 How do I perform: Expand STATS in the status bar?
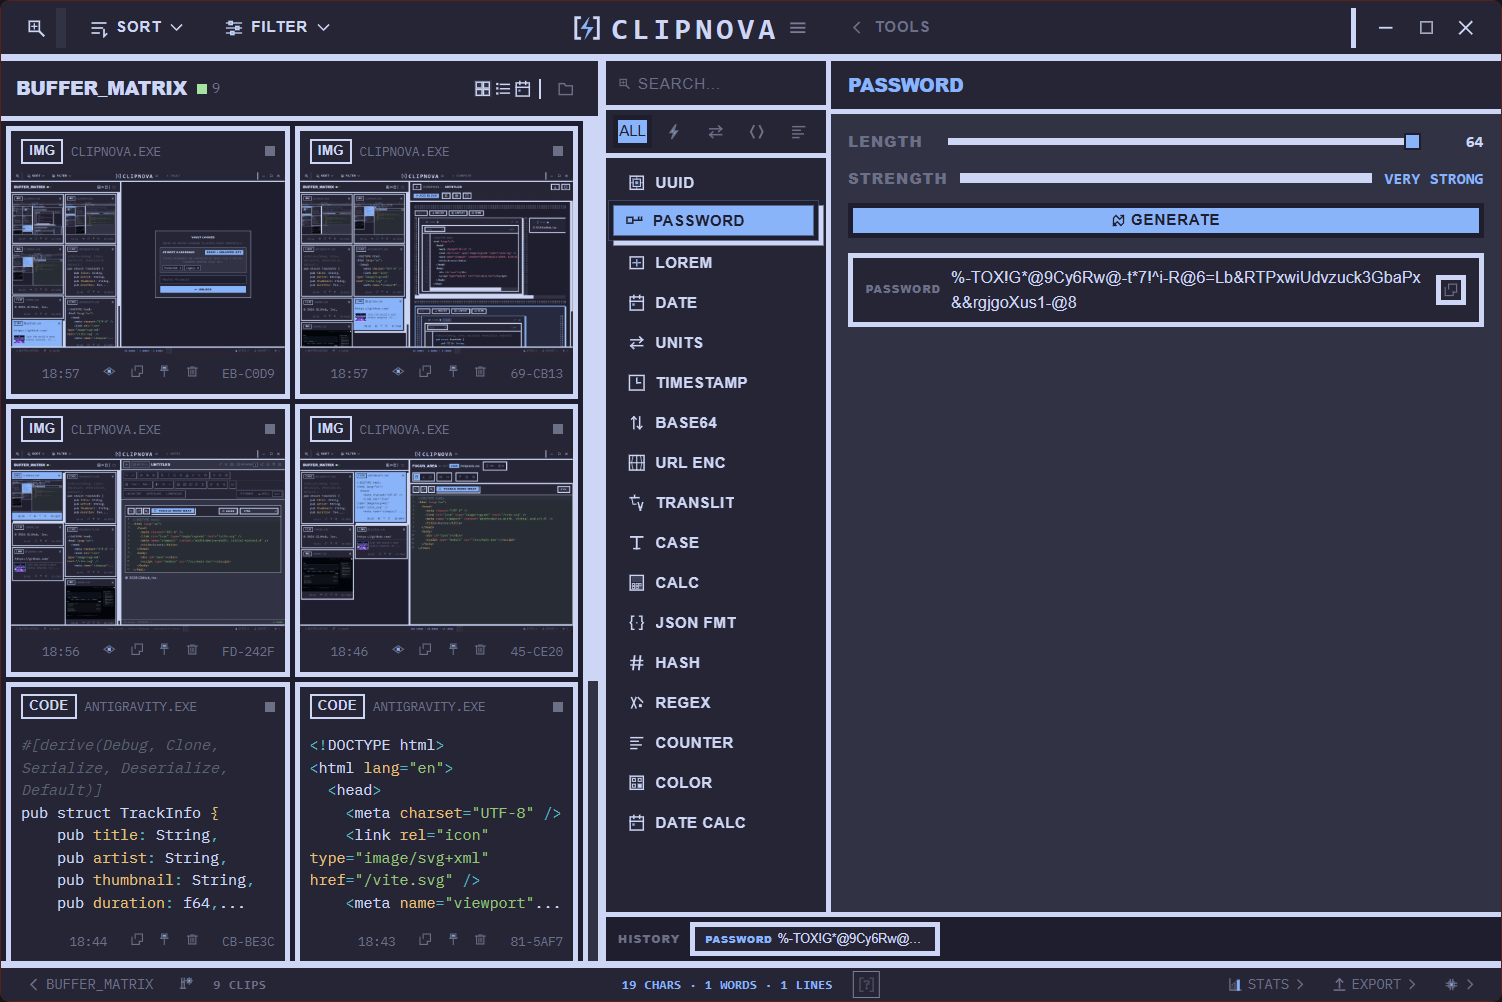pos(1266,984)
